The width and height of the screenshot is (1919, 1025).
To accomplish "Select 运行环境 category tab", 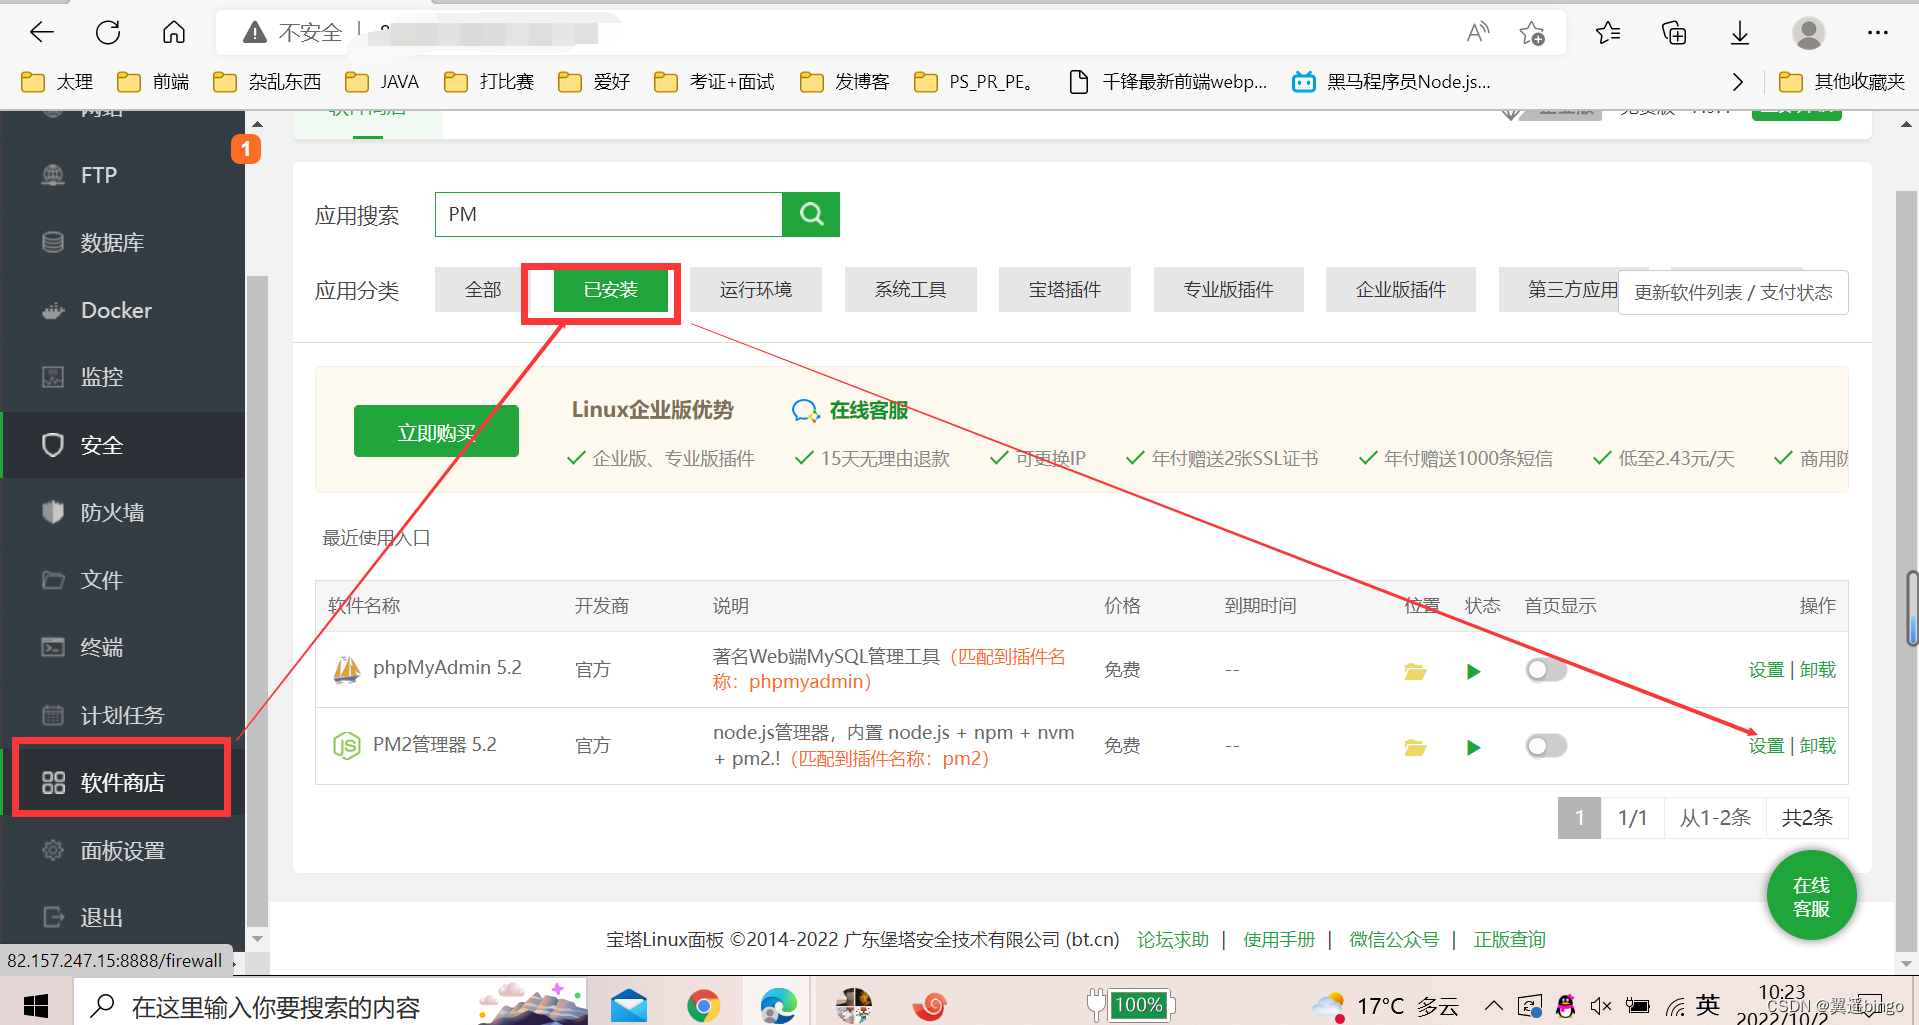I will tap(756, 290).
